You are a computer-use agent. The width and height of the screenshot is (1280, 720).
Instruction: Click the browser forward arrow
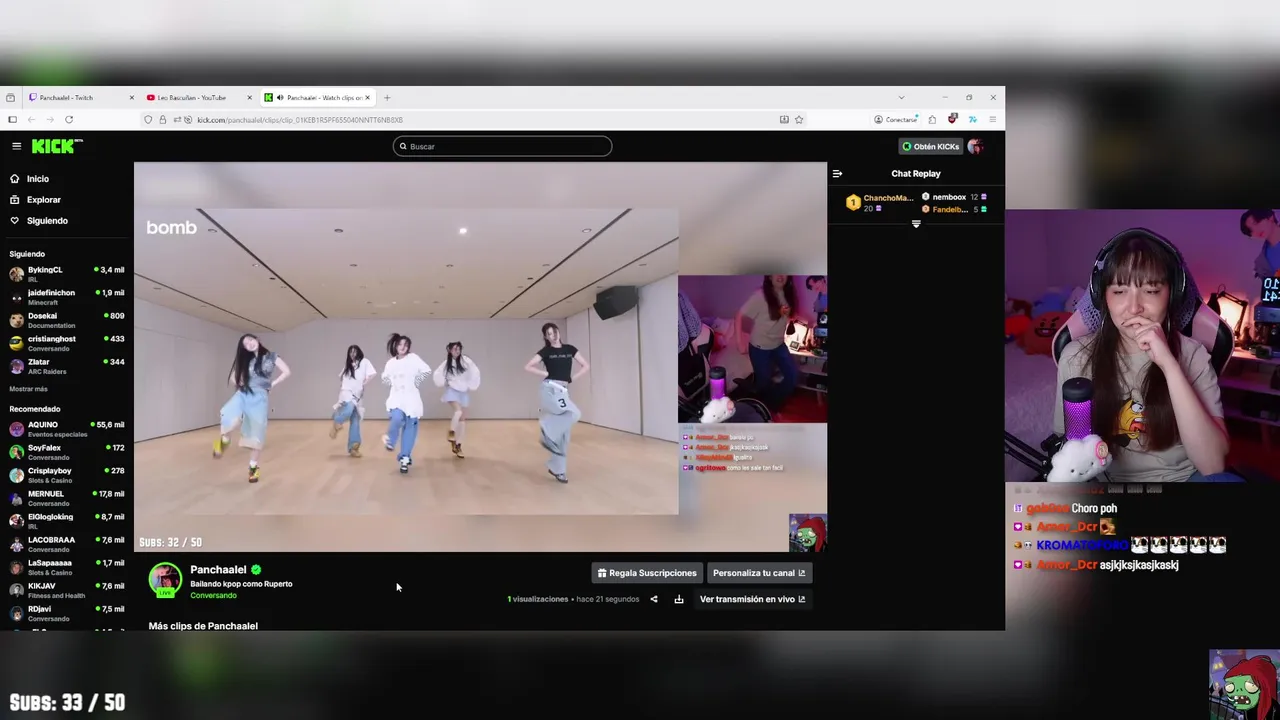click(49, 120)
